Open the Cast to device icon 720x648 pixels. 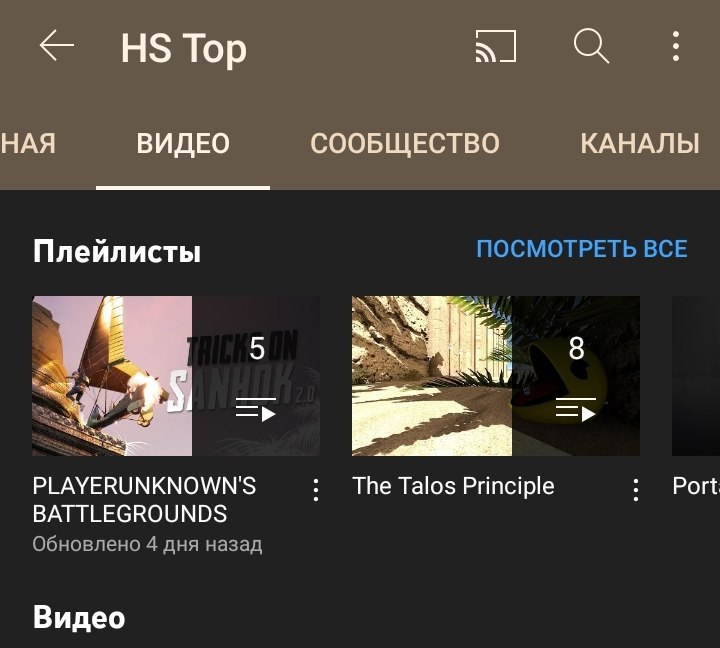[496, 46]
